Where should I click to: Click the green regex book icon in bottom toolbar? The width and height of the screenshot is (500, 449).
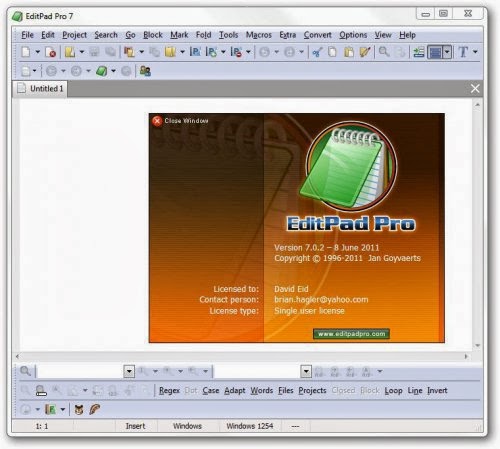click(x=50, y=409)
